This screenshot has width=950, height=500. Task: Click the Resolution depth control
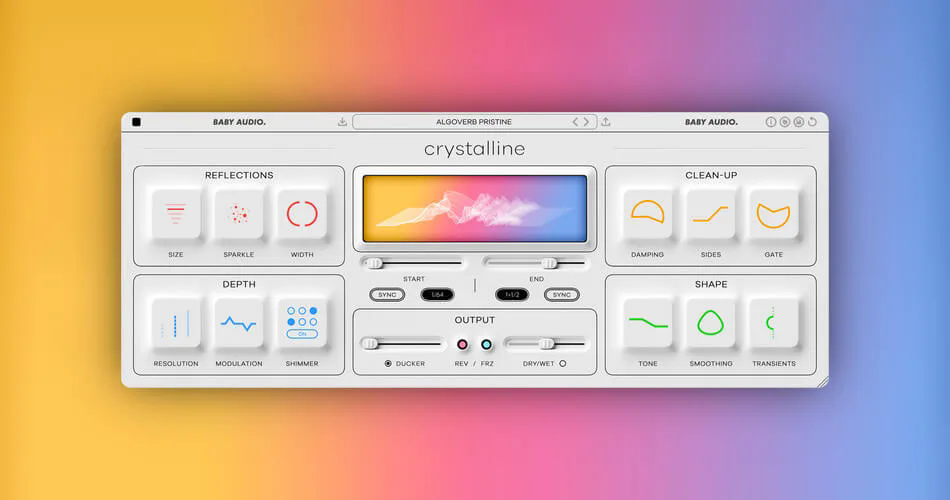tap(176, 323)
